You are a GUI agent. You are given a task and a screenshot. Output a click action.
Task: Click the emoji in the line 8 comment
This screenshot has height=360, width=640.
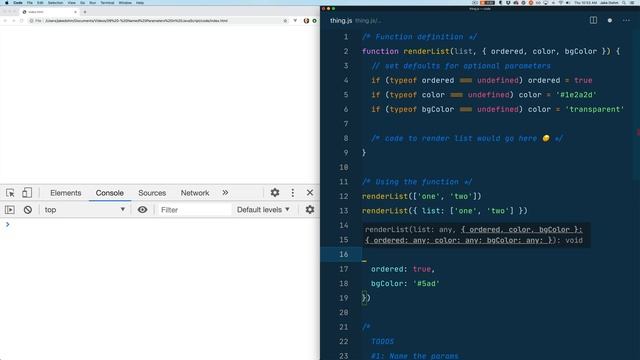click(546, 138)
